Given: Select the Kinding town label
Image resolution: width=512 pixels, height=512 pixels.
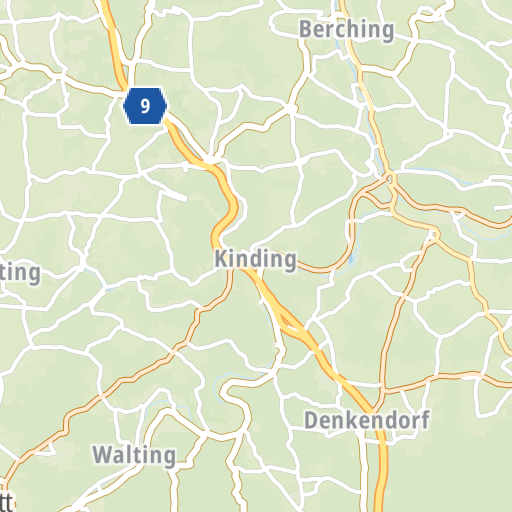Looking at the screenshot, I should 255,259.
